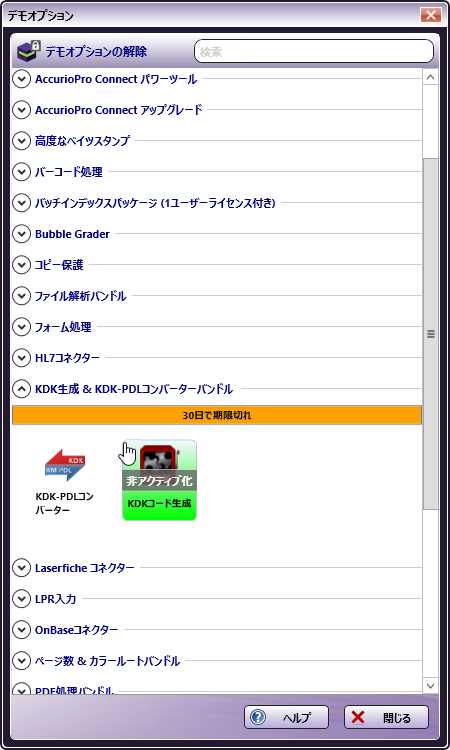This screenshot has width=450, height=750.
Task: Click the vertical scrollbar thumb
Action: coord(430,334)
